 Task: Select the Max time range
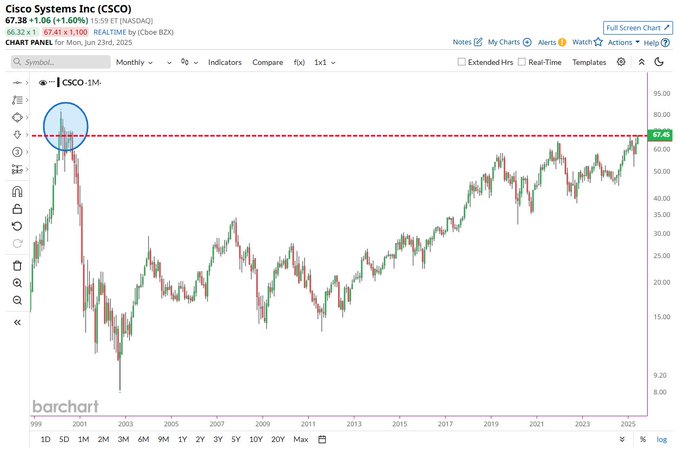[301, 439]
